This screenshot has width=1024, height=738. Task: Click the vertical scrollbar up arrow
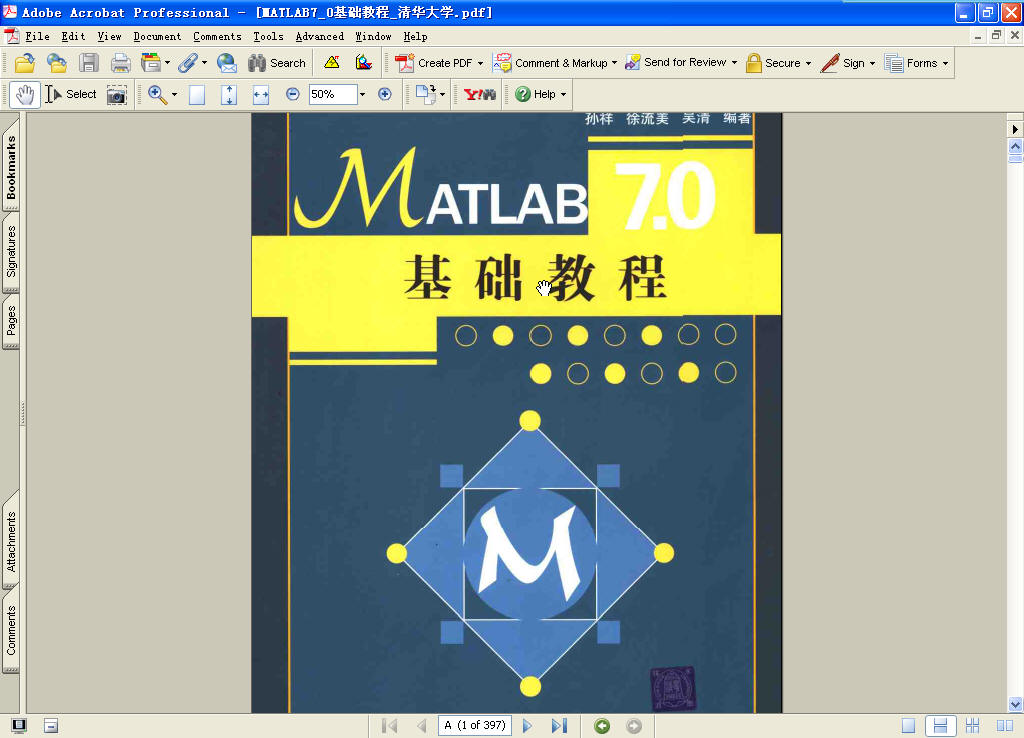point(1015,146)
